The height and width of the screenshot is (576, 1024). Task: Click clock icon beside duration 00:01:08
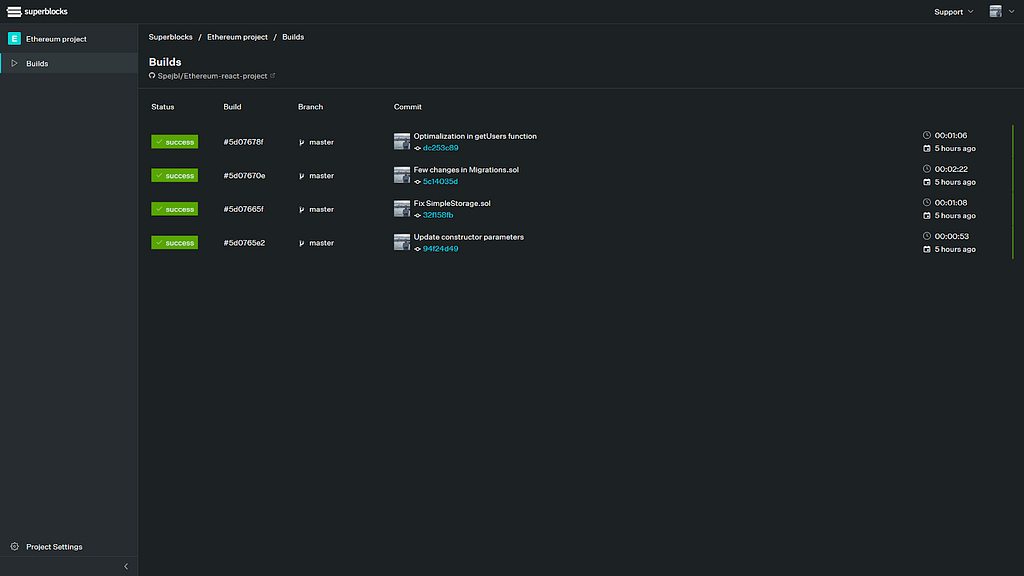[927, 202]
